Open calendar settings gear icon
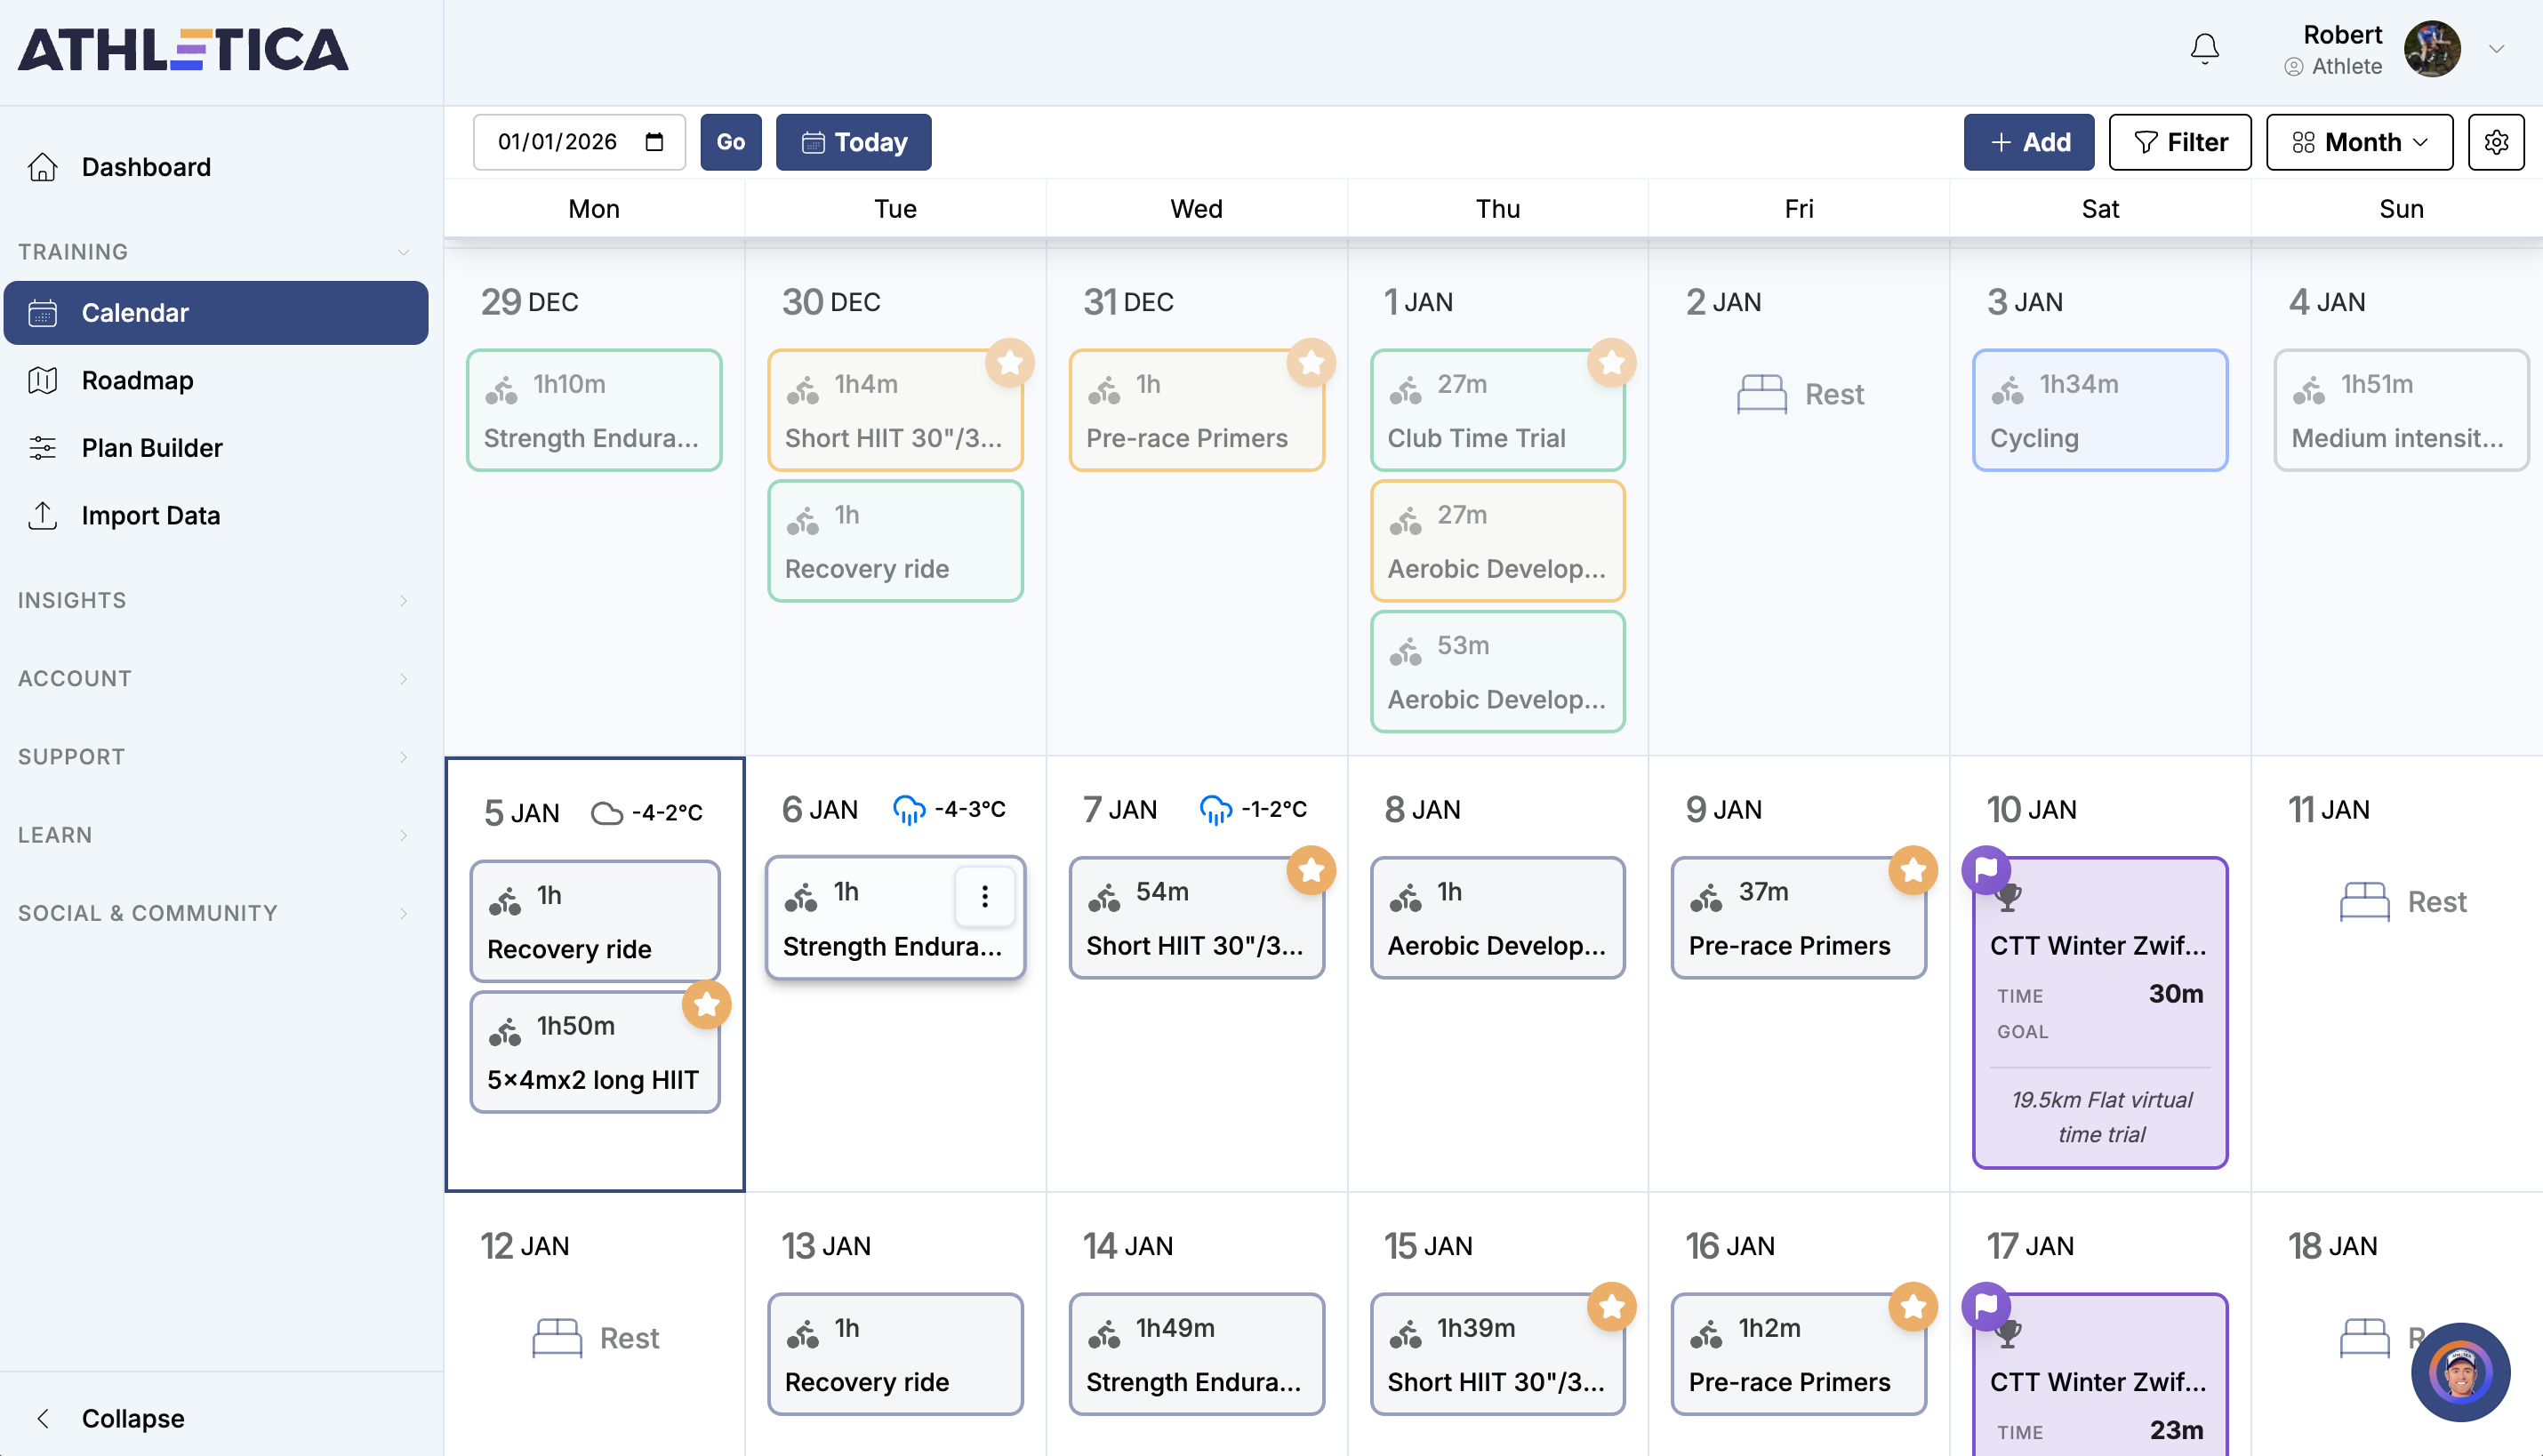The height and width of the screenshot is (1456, 2543). coord(2496,142)
